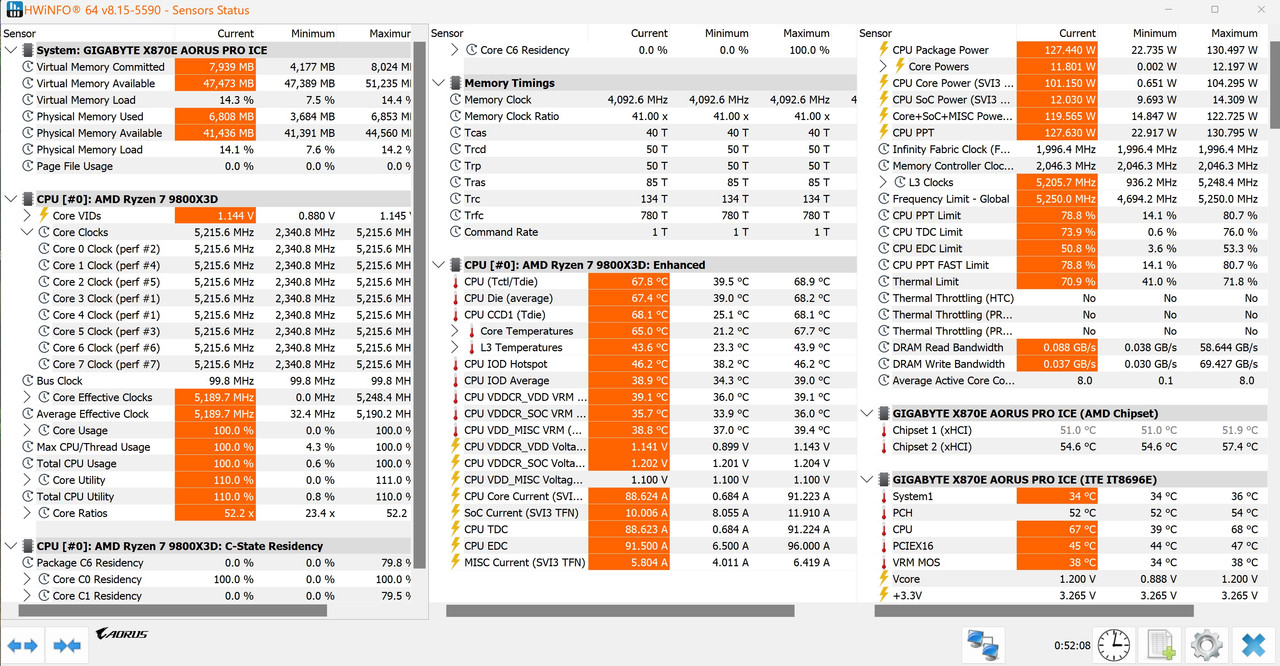Expand the L3 Clocks row
Viewport: 1280px width, 666px height.
883,182
